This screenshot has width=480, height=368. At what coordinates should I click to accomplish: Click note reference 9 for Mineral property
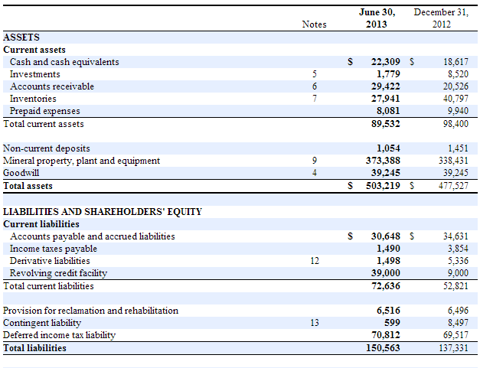pos(314,161)
